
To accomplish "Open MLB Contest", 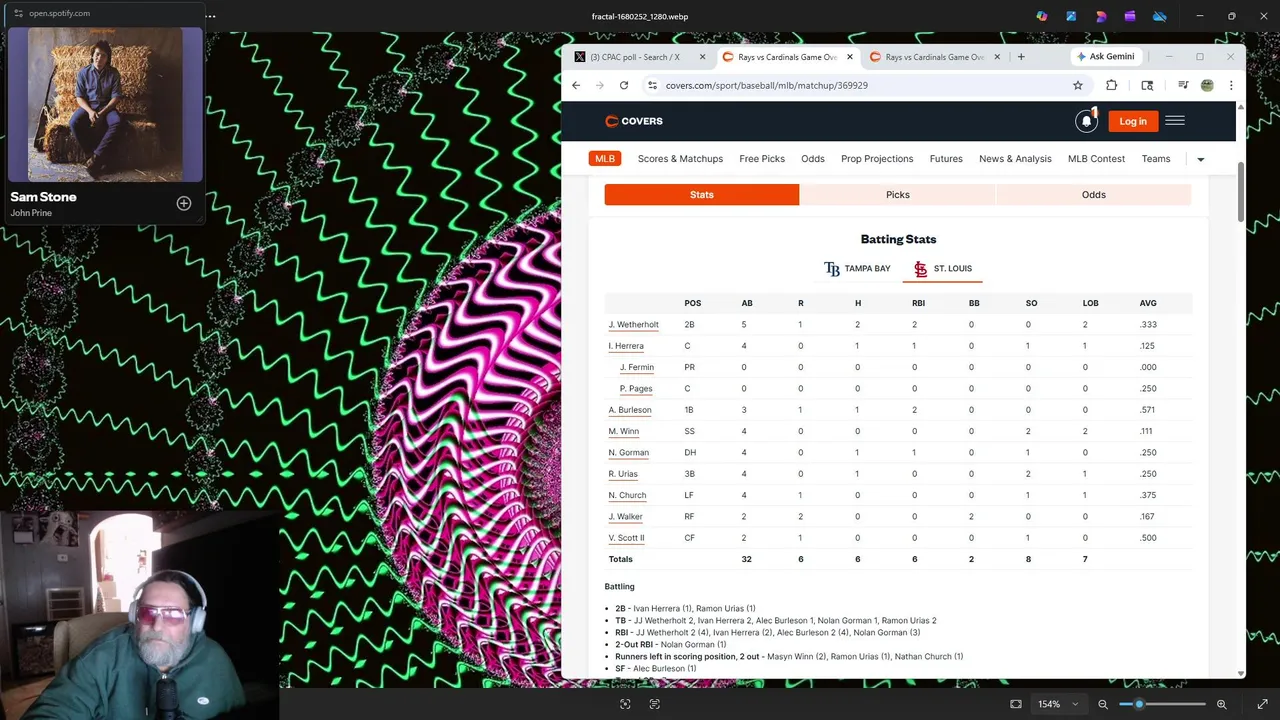I will coord(1096,159).
